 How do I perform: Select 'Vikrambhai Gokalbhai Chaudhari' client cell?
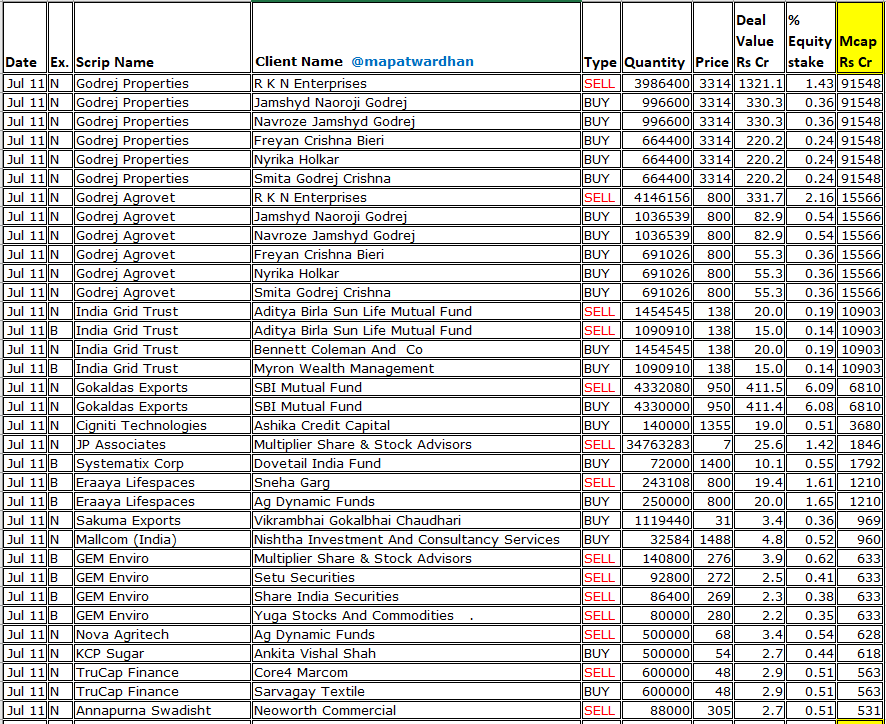coord(416,521)
